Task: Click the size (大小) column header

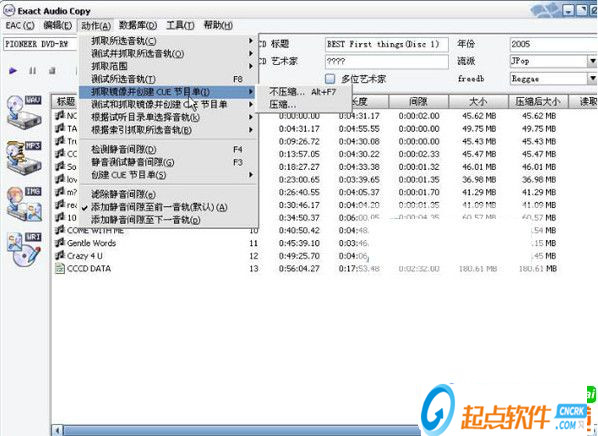Action: [x=478, y=101]
